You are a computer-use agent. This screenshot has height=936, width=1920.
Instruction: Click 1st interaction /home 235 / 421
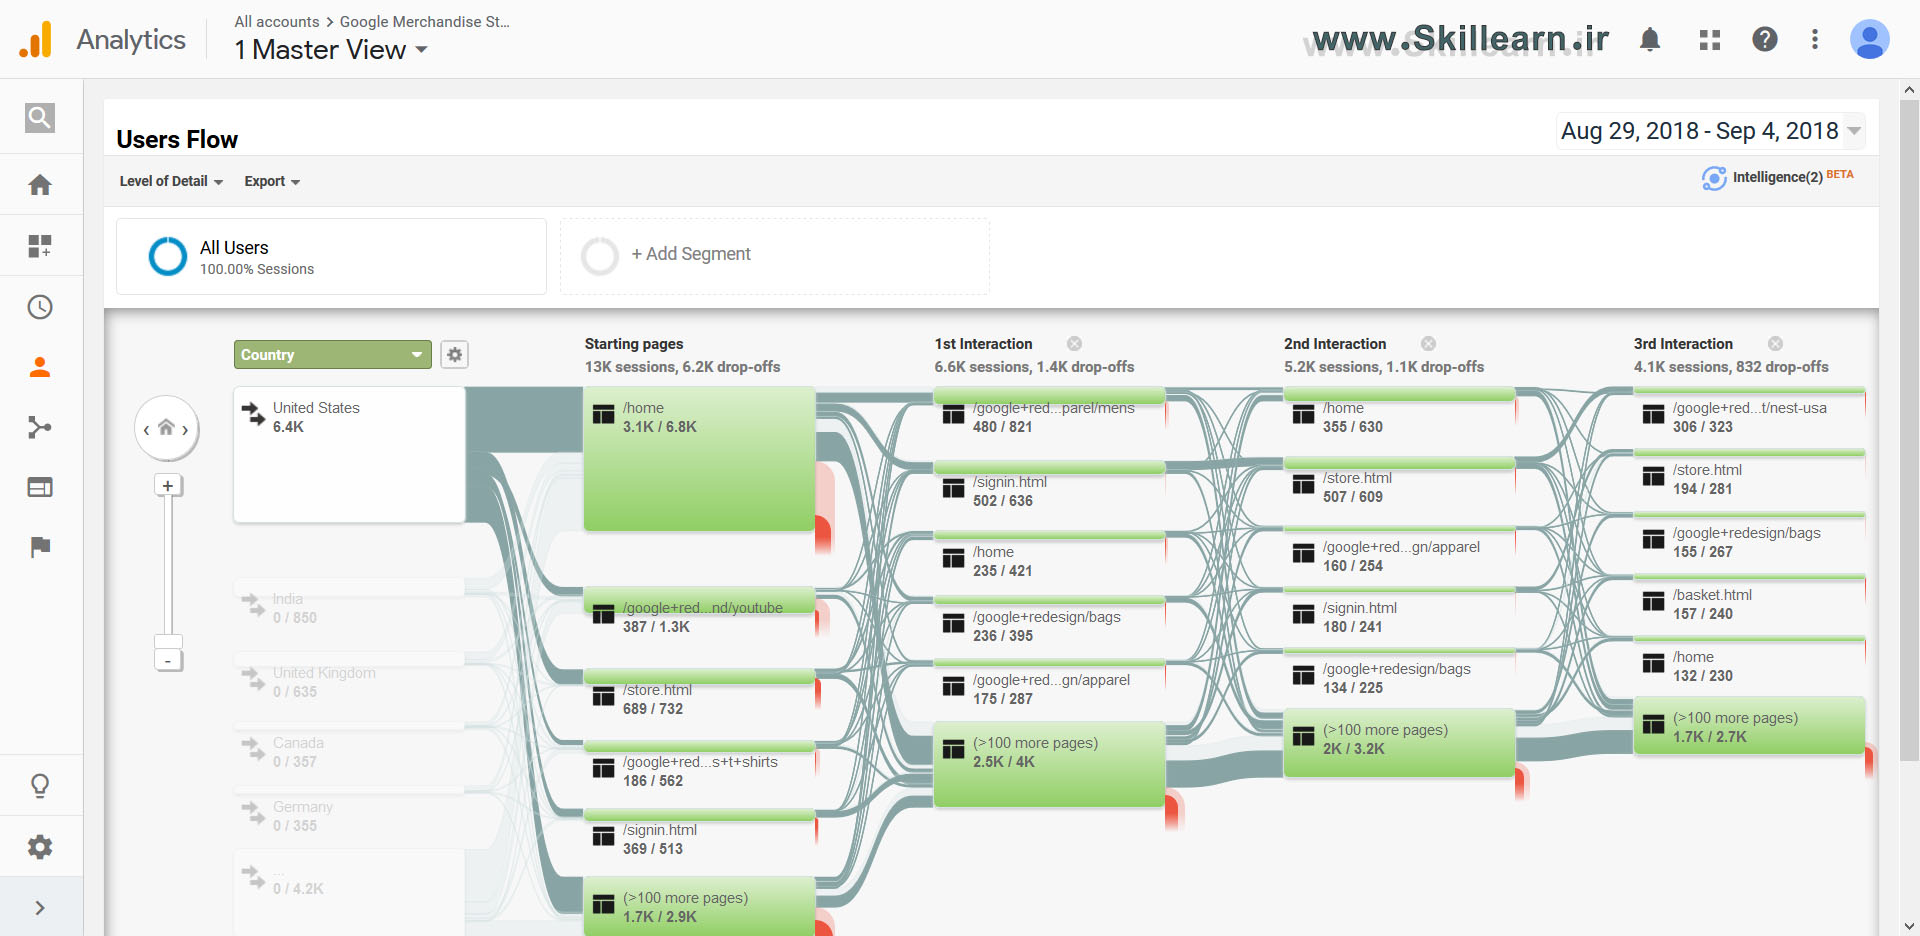click(1049, 557)
